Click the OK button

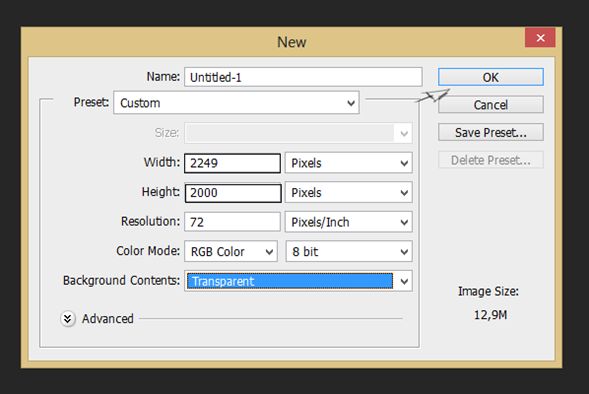pyautogui.click(x=491, y=77)
